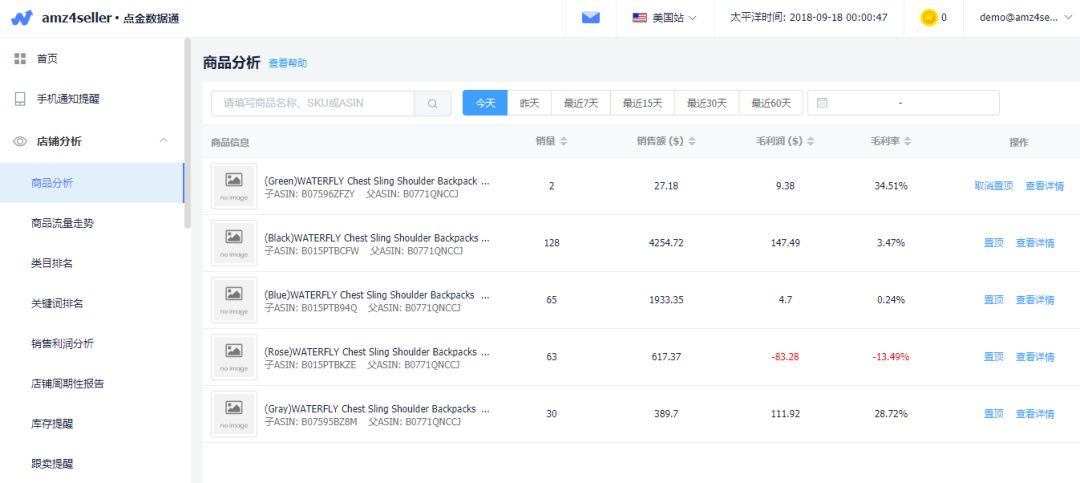Click the 店铺分析 eye icon
Screen dimensions: 1080x483
tap(19, 141)
